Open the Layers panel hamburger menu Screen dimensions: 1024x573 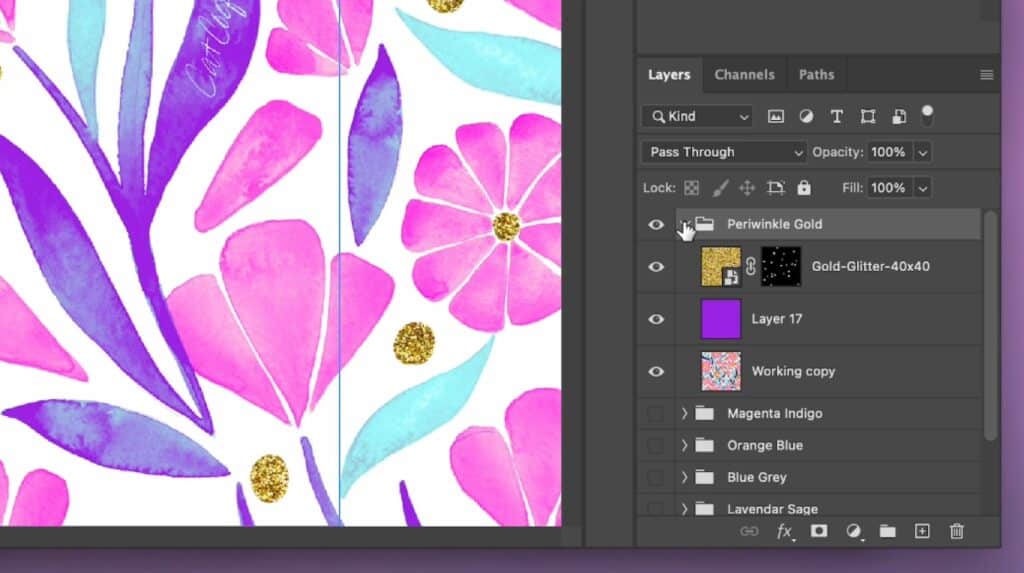[986, 75]
